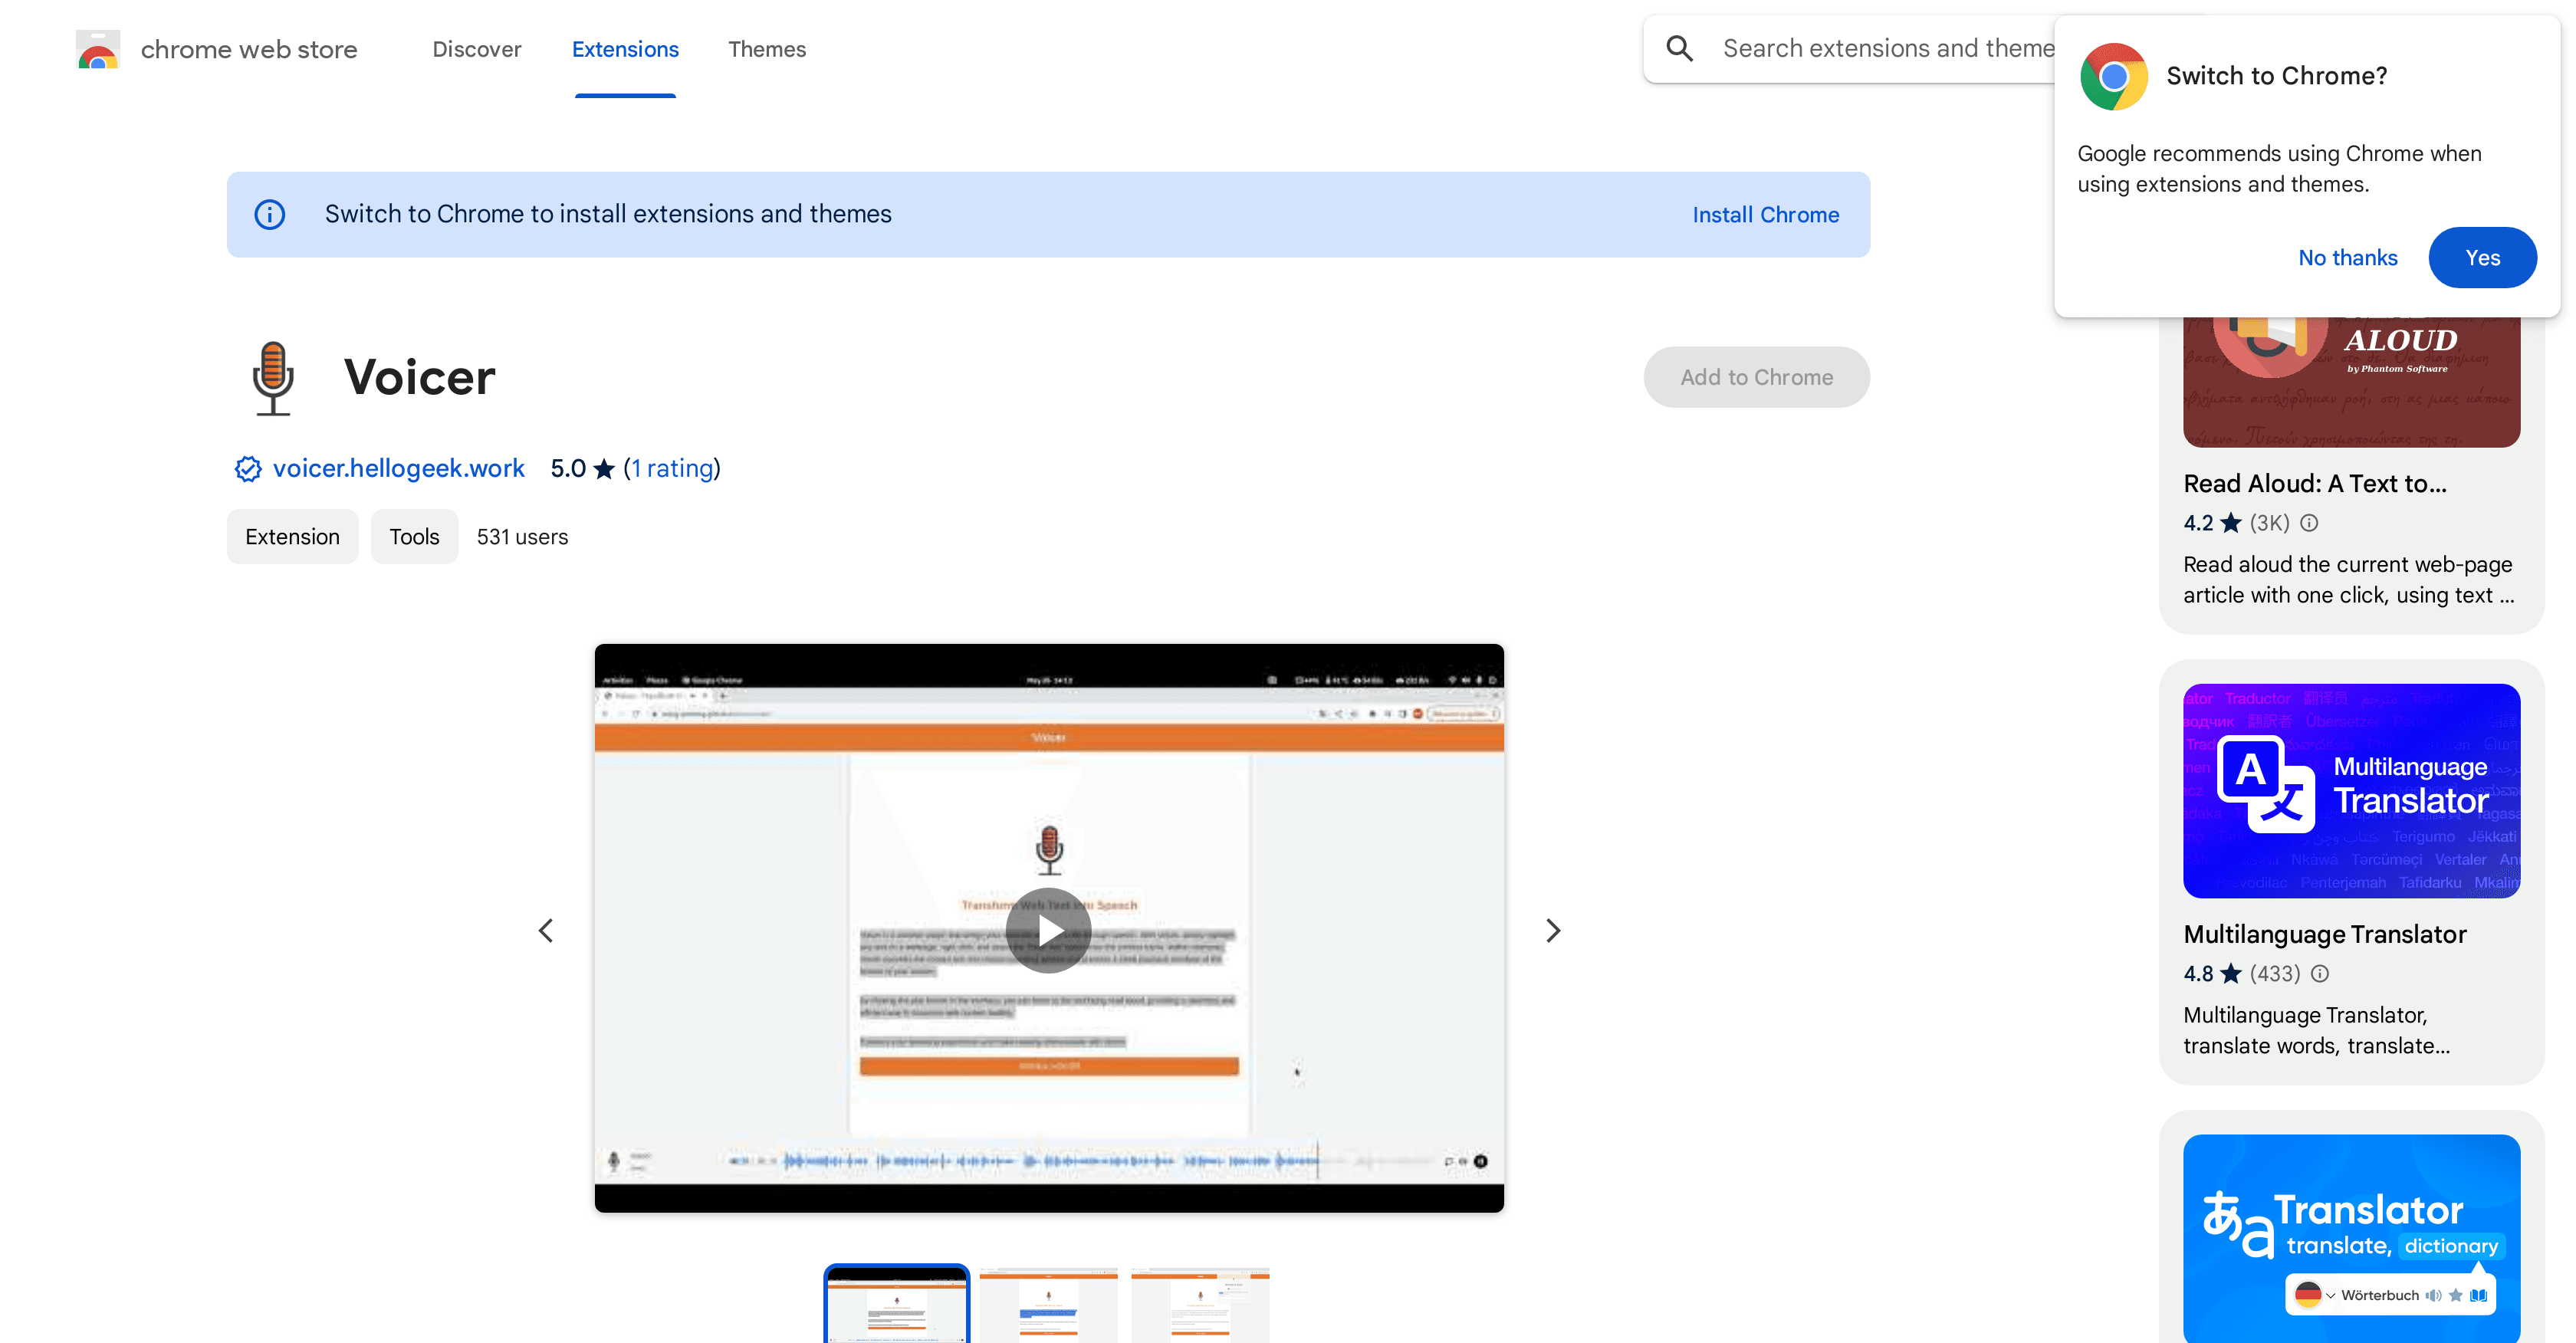Click the info icon in the blue banner
The width and height of the screenshot is (2576, 1343).
(270, 214)
